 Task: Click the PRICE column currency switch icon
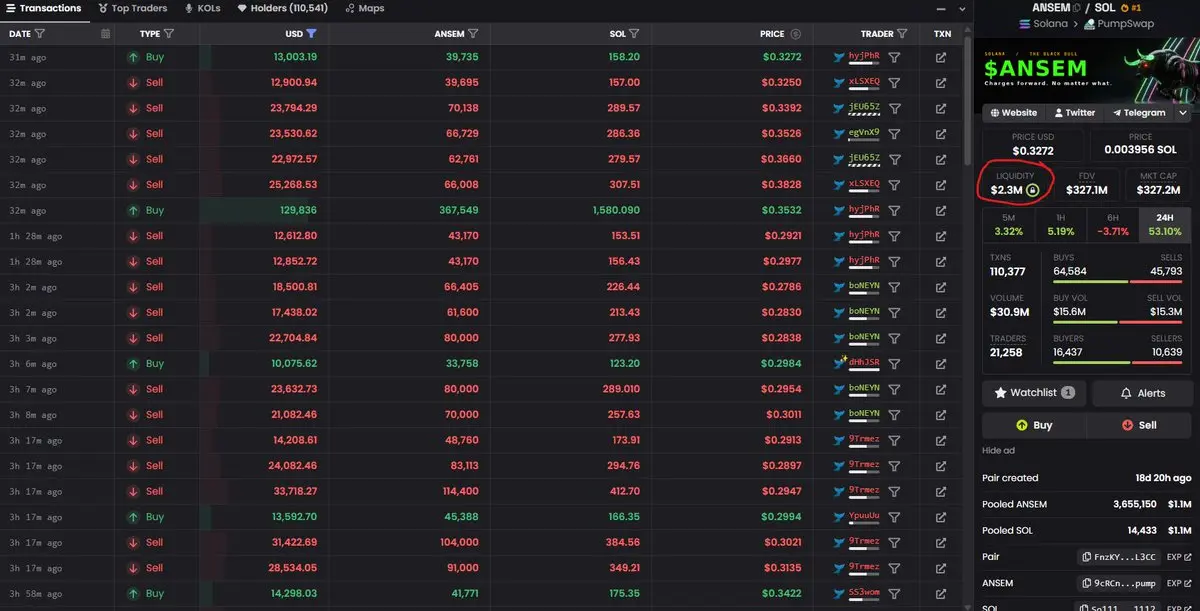tap(796, 34)
